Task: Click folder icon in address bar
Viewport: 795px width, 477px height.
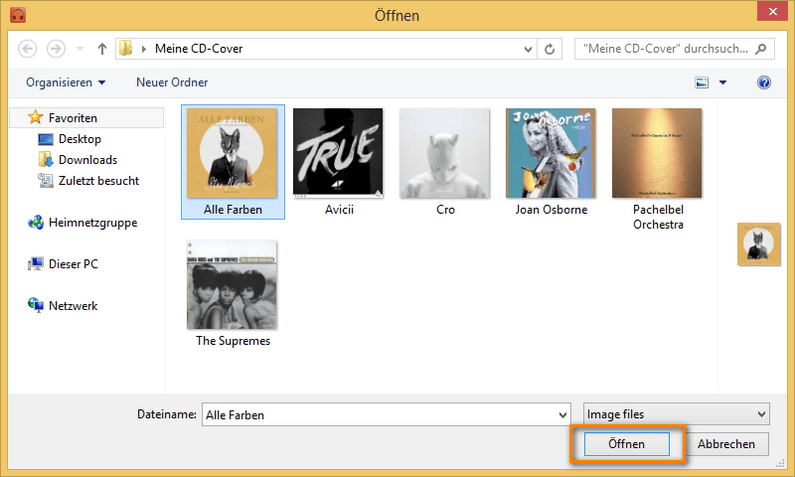Action: click(x=125, y=49)
